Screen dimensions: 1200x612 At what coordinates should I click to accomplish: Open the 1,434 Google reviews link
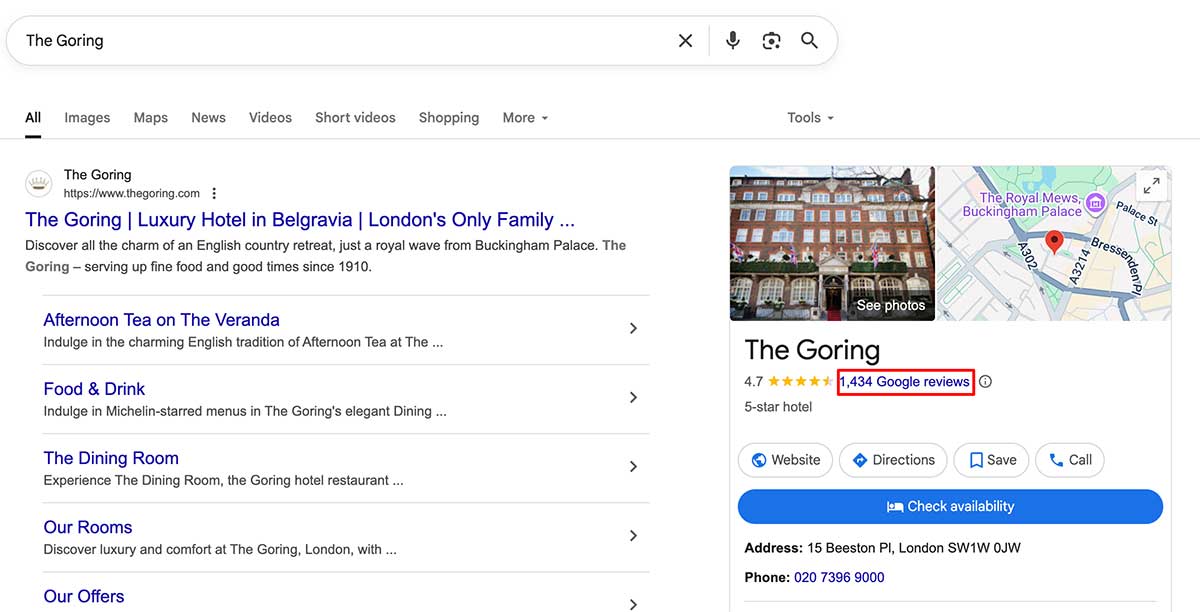point(903,381)
